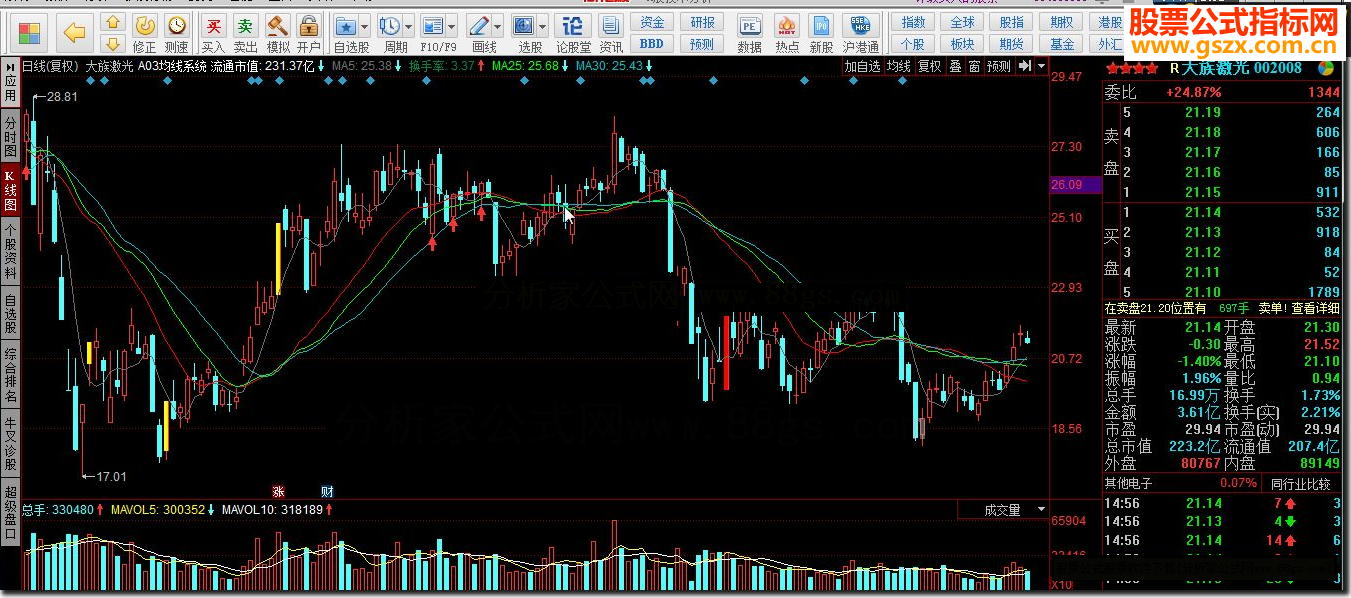This screenshot has height=598, width=1351.
Task: Expand the 周期 dropdown arrow
Action: pos(408,26)
